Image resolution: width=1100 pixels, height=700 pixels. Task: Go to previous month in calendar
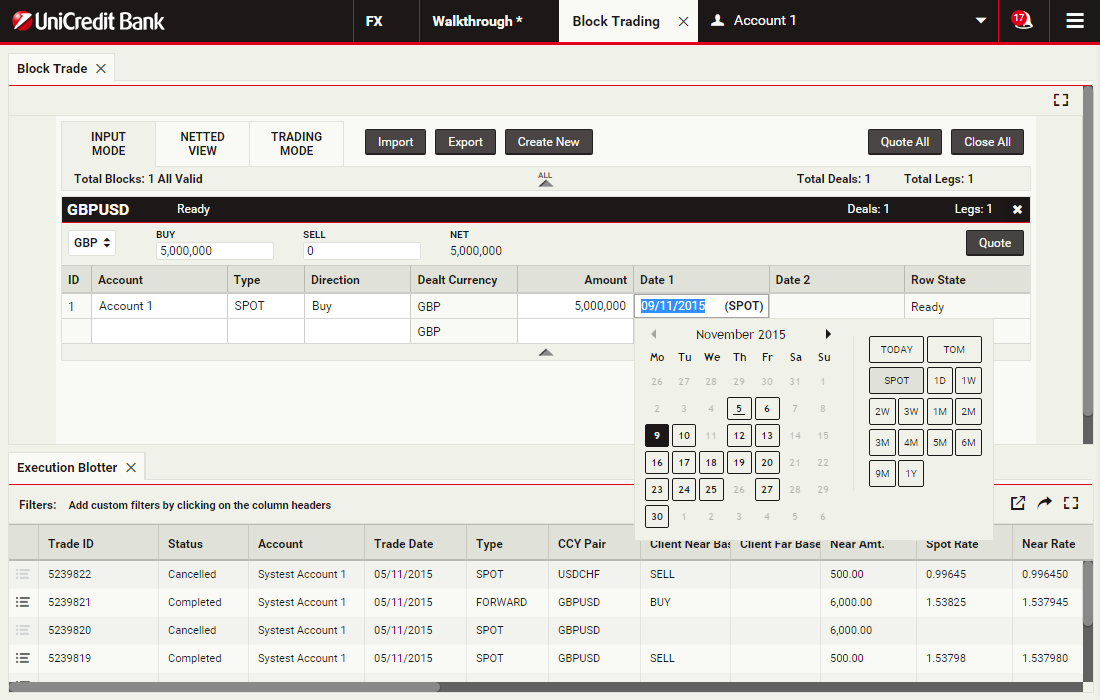[653, 335]
